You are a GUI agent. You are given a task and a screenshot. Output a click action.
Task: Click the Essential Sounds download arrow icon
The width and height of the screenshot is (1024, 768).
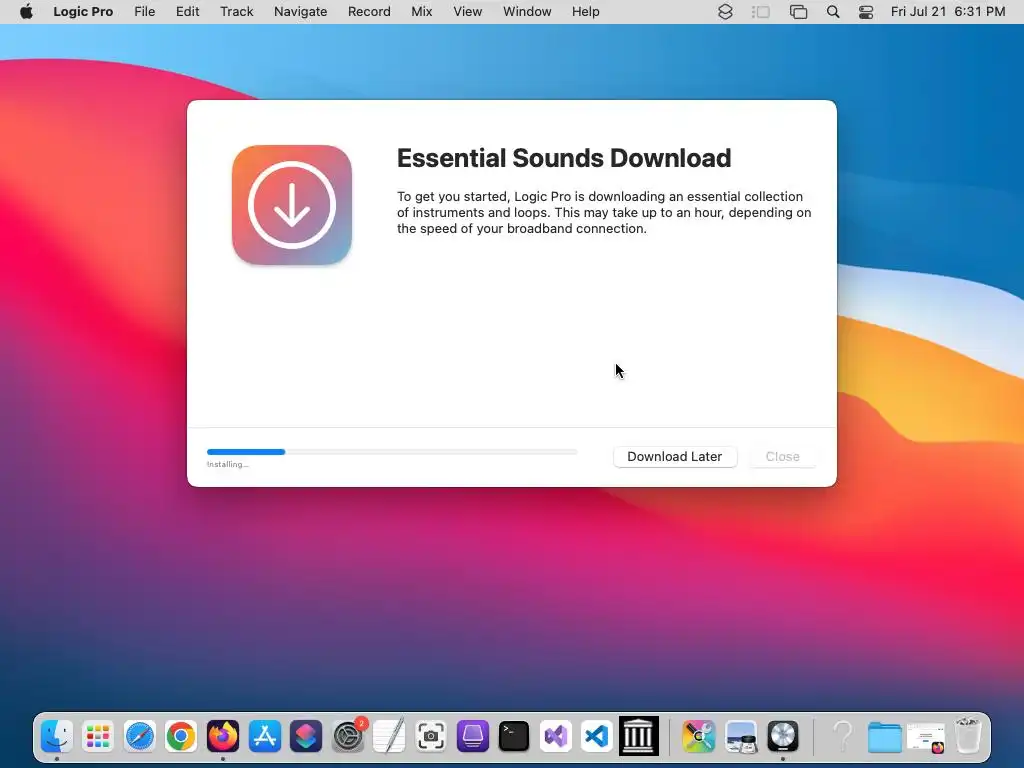(292, 205)
